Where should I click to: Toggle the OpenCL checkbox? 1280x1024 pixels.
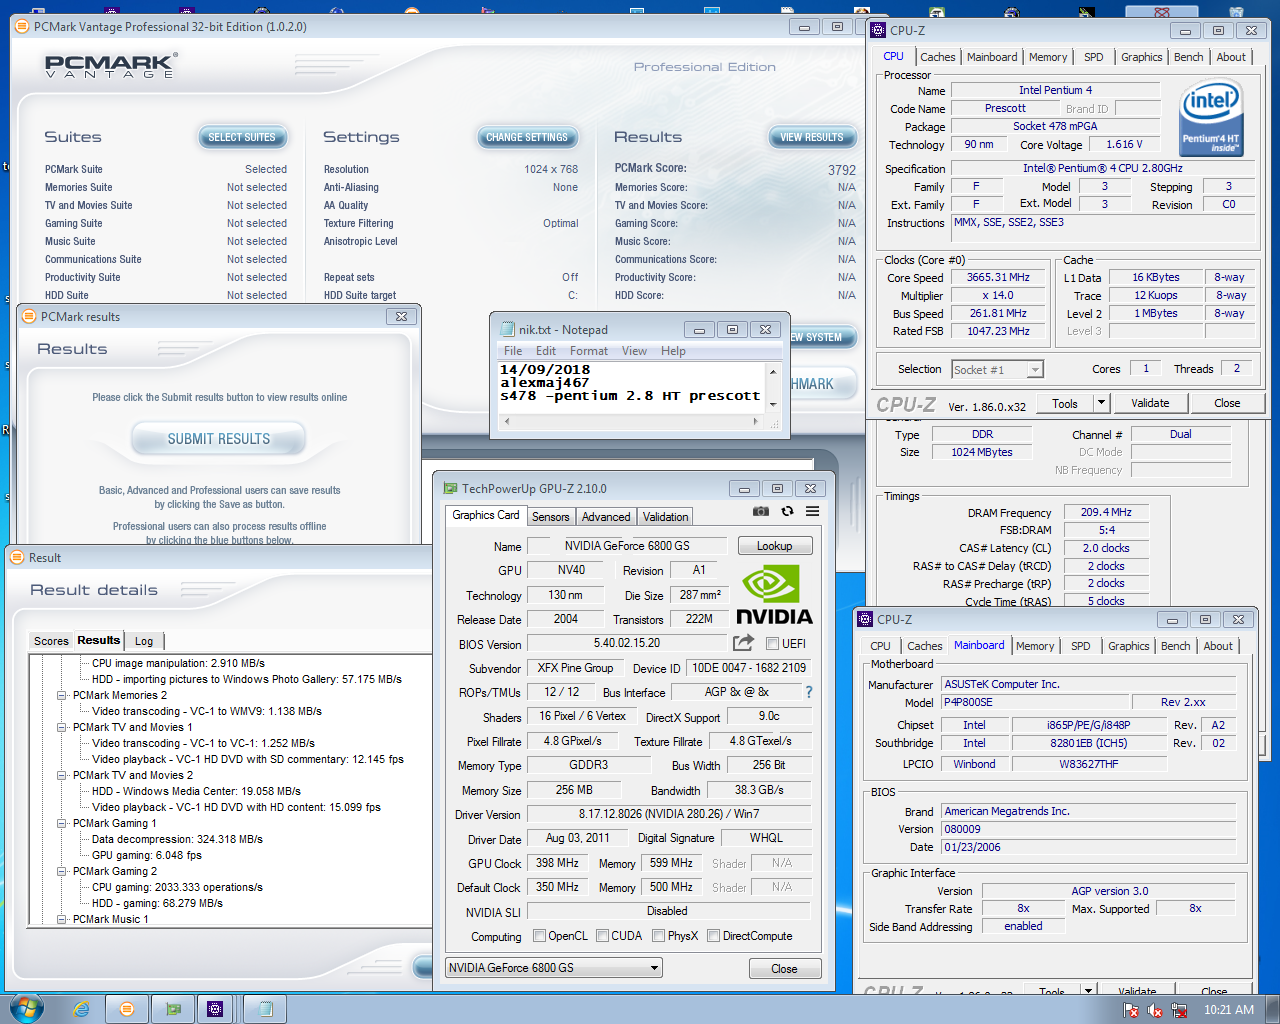(x=539, y=936)
